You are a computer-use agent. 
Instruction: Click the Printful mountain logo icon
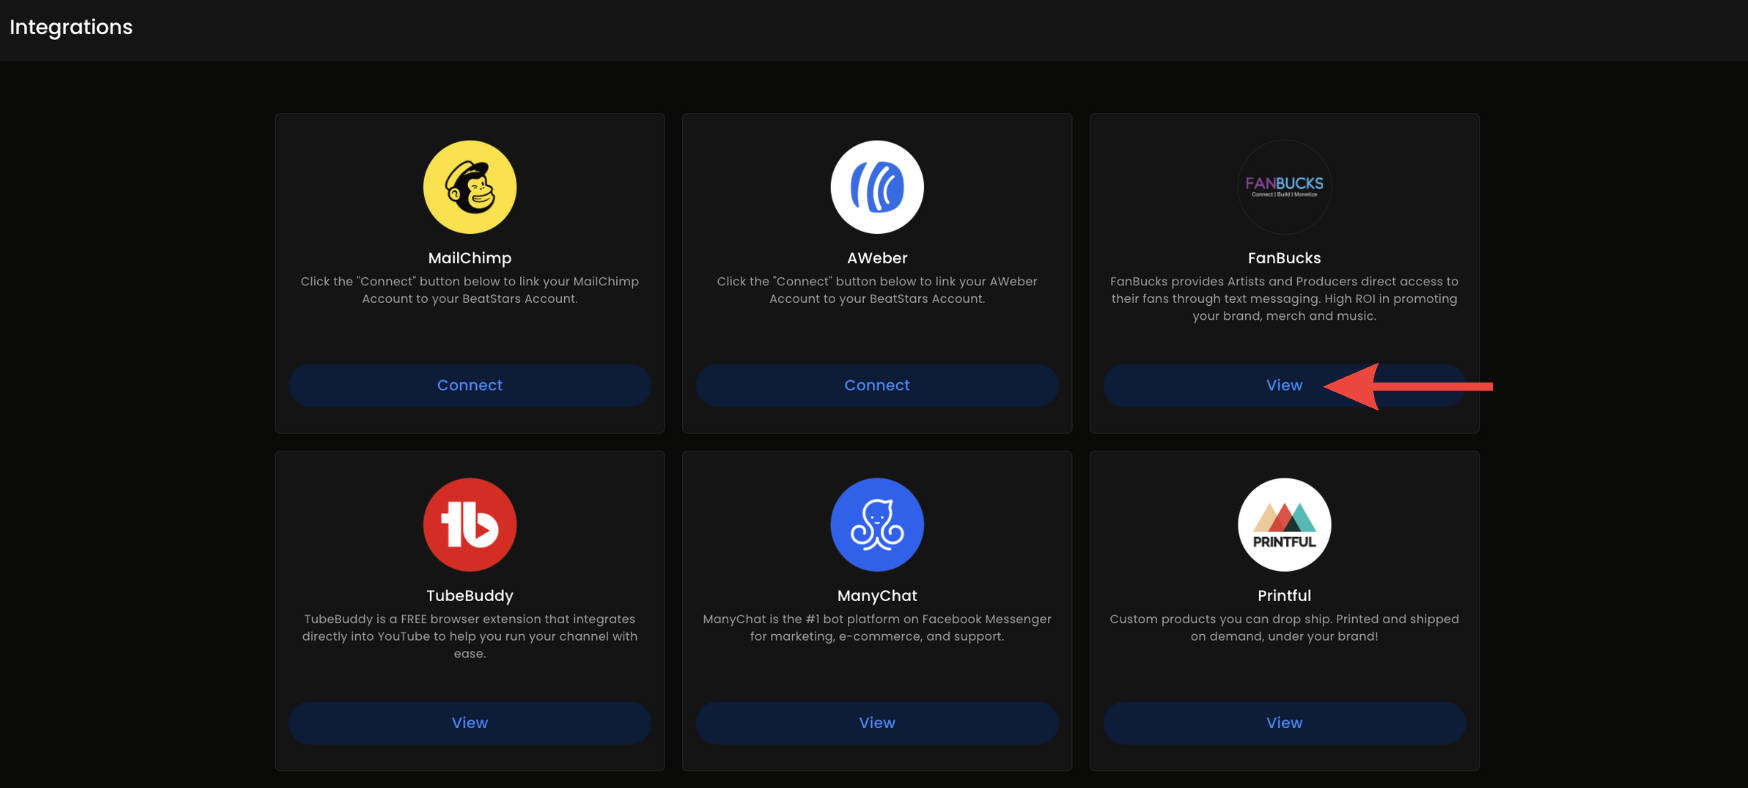point(1284,525)
